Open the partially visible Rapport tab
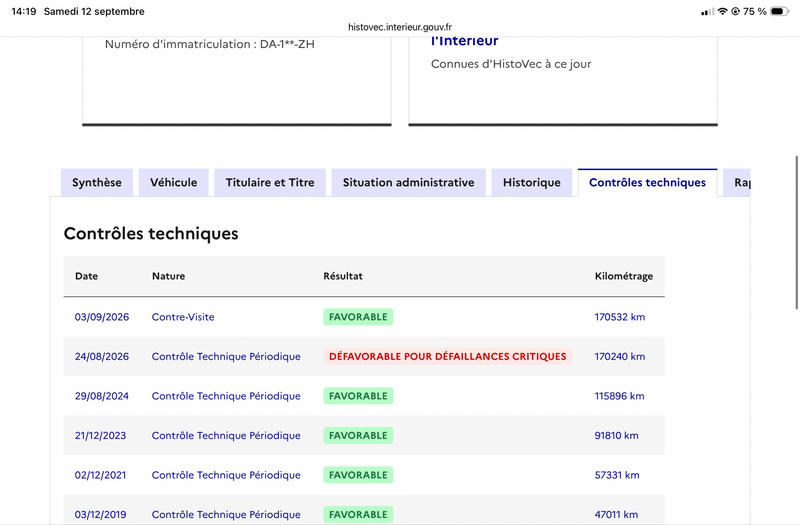The width and height of the screenshot is (800, 525). coord(737,183)
